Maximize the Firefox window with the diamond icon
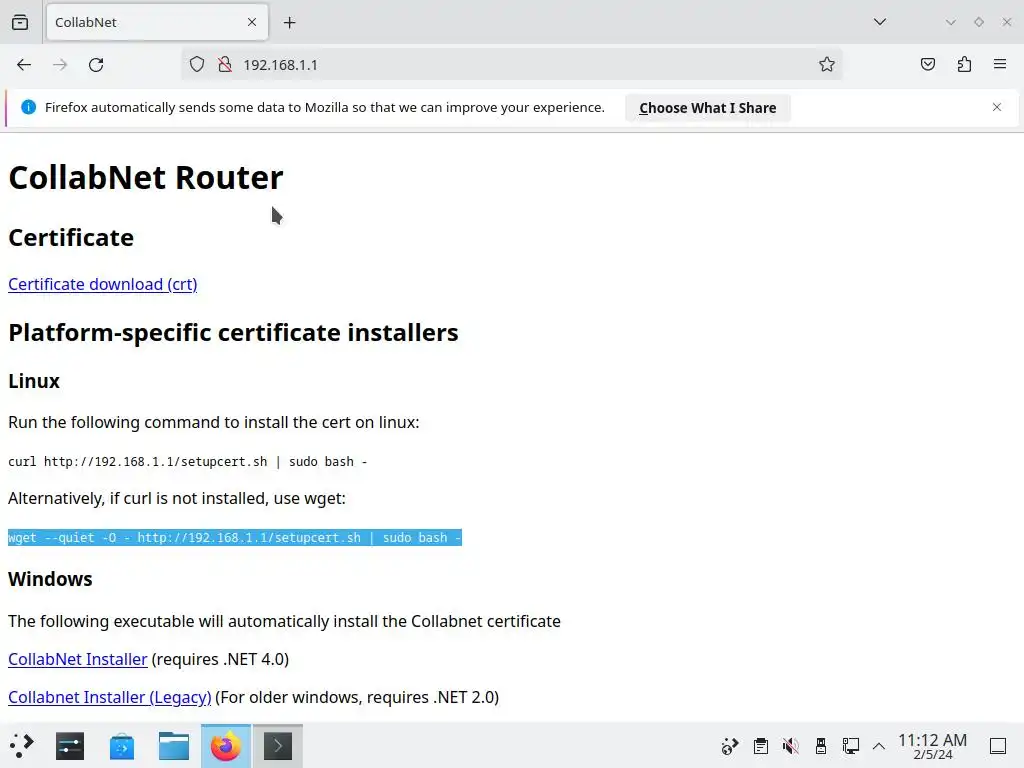 tap(978, 22)
